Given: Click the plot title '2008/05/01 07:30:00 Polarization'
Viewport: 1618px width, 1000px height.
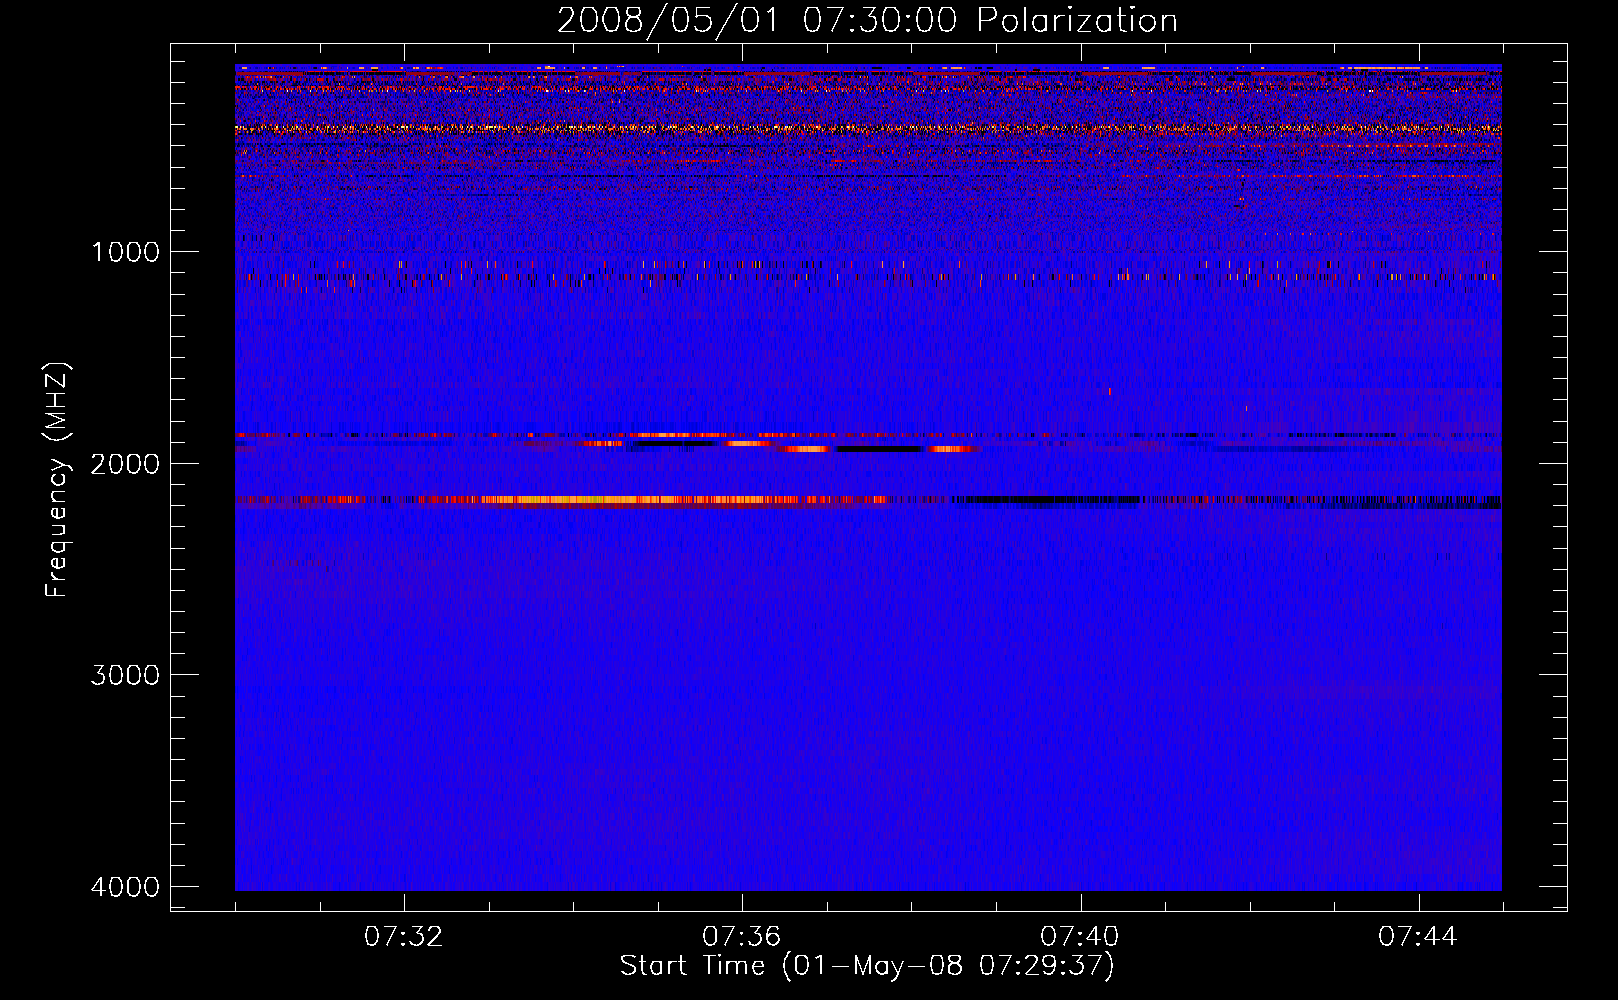Looking at the screenshot, I should [867, 21].
